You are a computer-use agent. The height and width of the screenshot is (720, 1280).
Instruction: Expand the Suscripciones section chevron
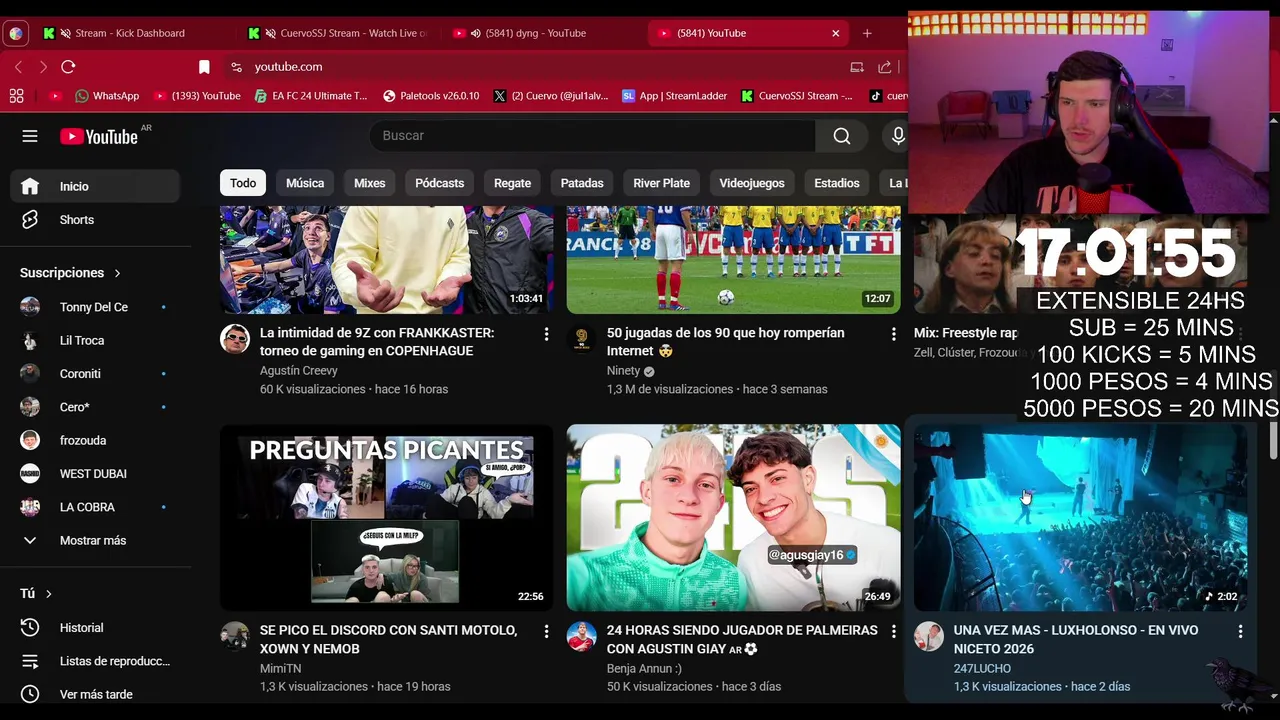(x=117, y=273)
